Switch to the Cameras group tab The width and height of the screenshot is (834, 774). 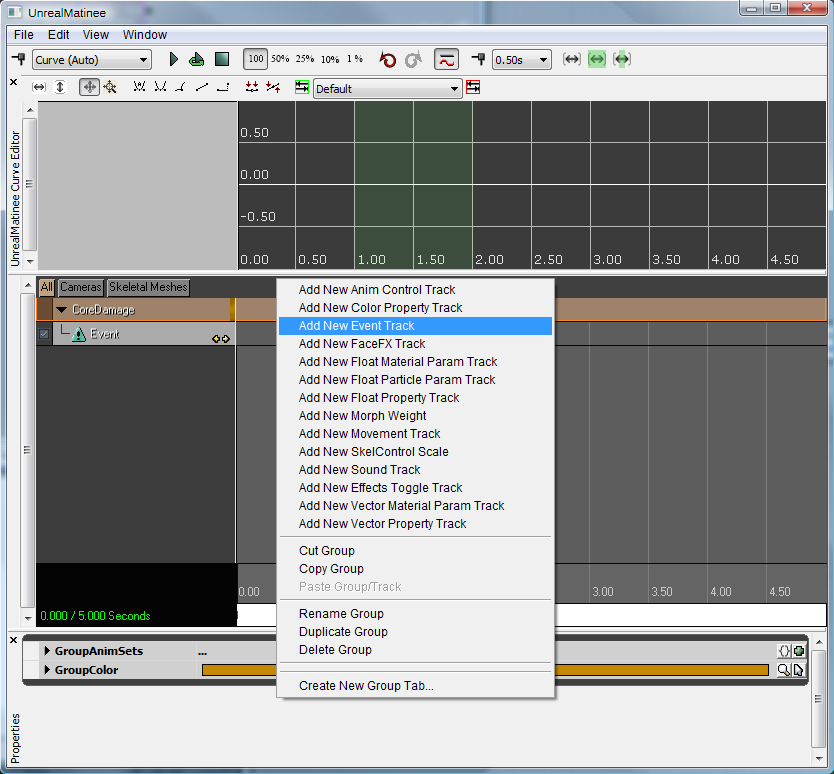coord(80,287)
